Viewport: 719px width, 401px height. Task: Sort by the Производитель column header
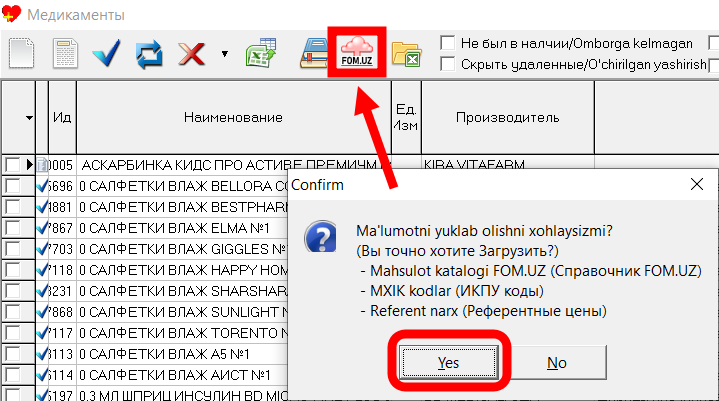point(508,117)
